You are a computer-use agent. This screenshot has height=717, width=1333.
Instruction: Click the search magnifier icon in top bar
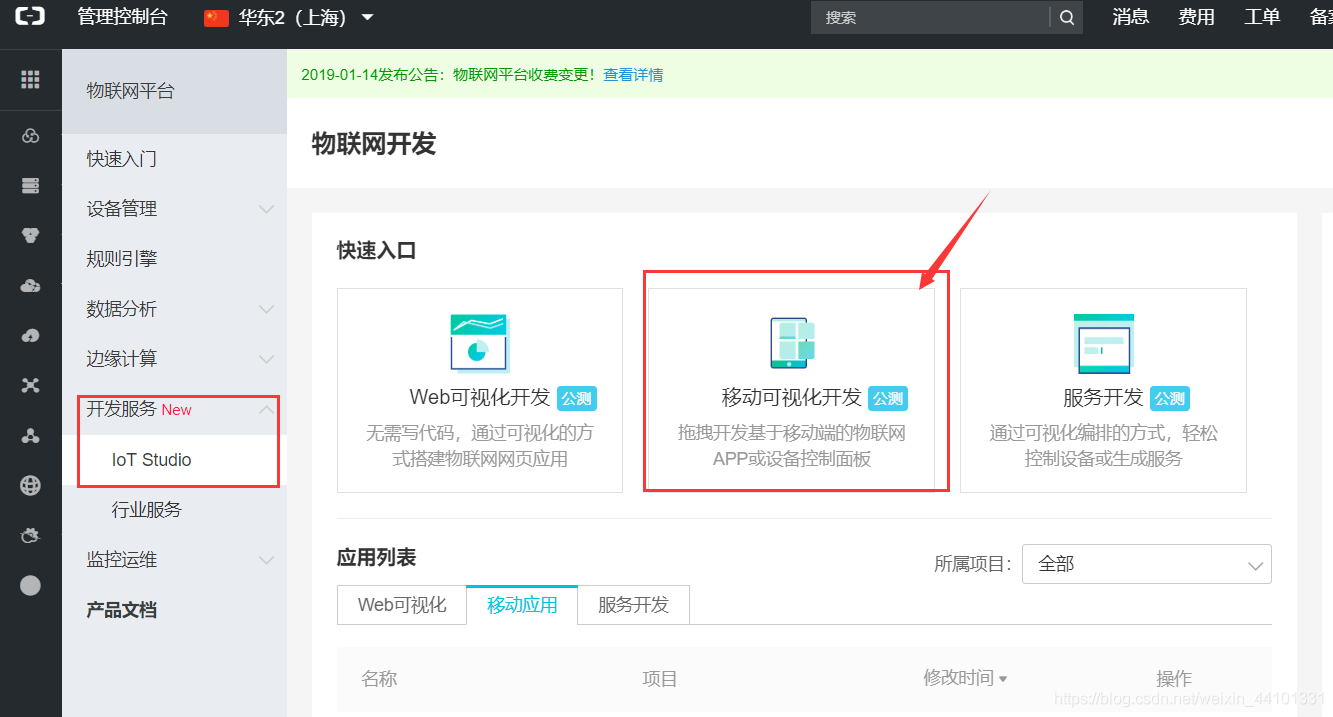[x=1066, y=17]
